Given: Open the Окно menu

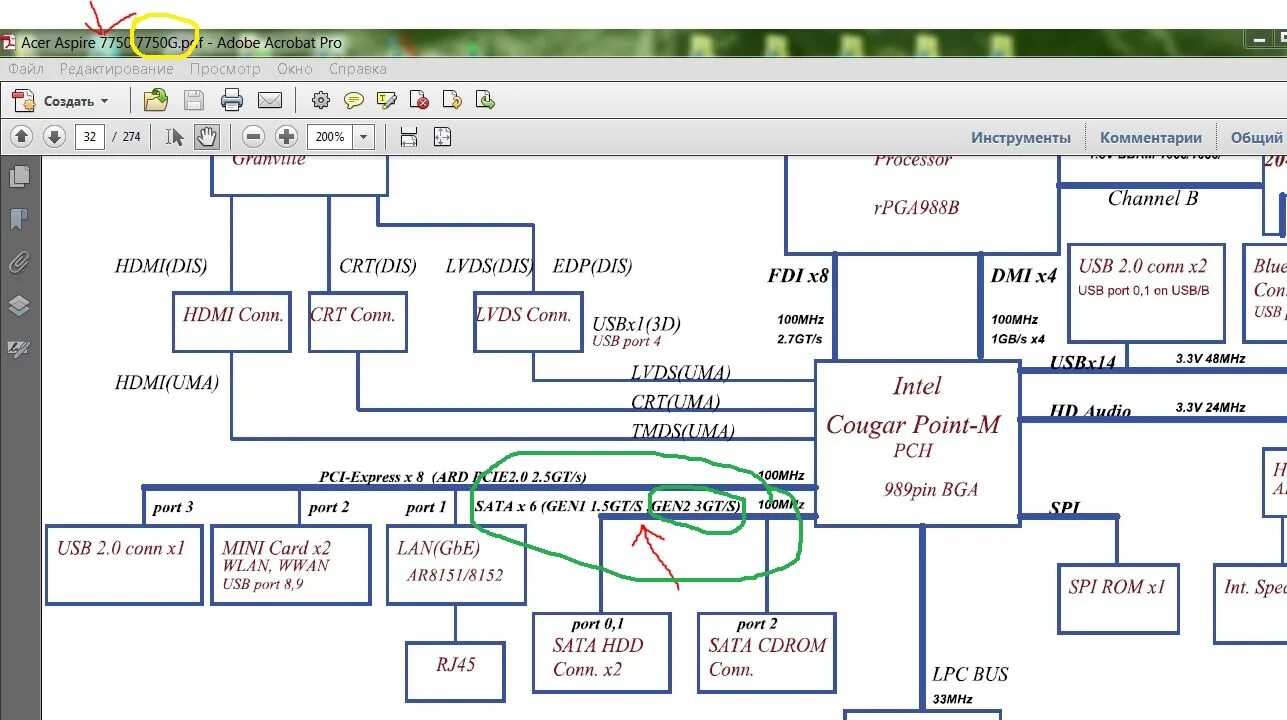Looking at the screenshot, I should 295,69.
